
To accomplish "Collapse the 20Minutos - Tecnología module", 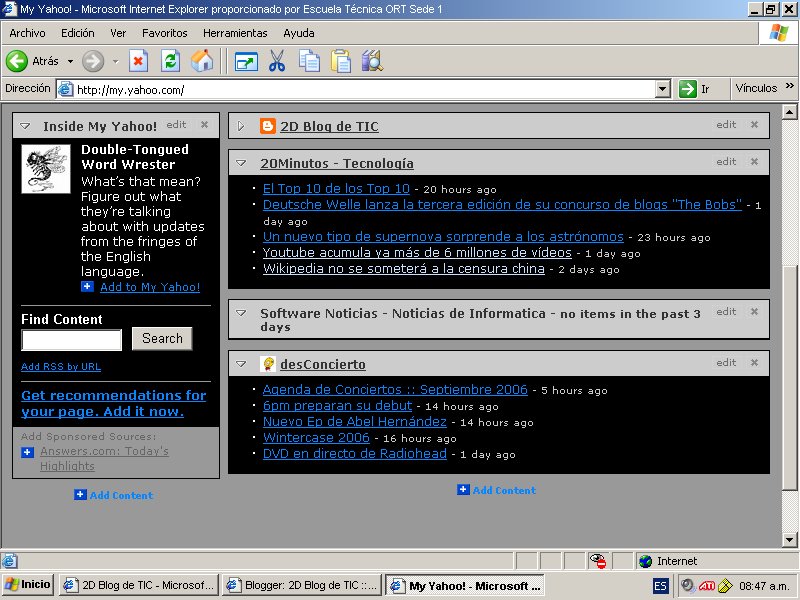I will click(x=241, y=163).
